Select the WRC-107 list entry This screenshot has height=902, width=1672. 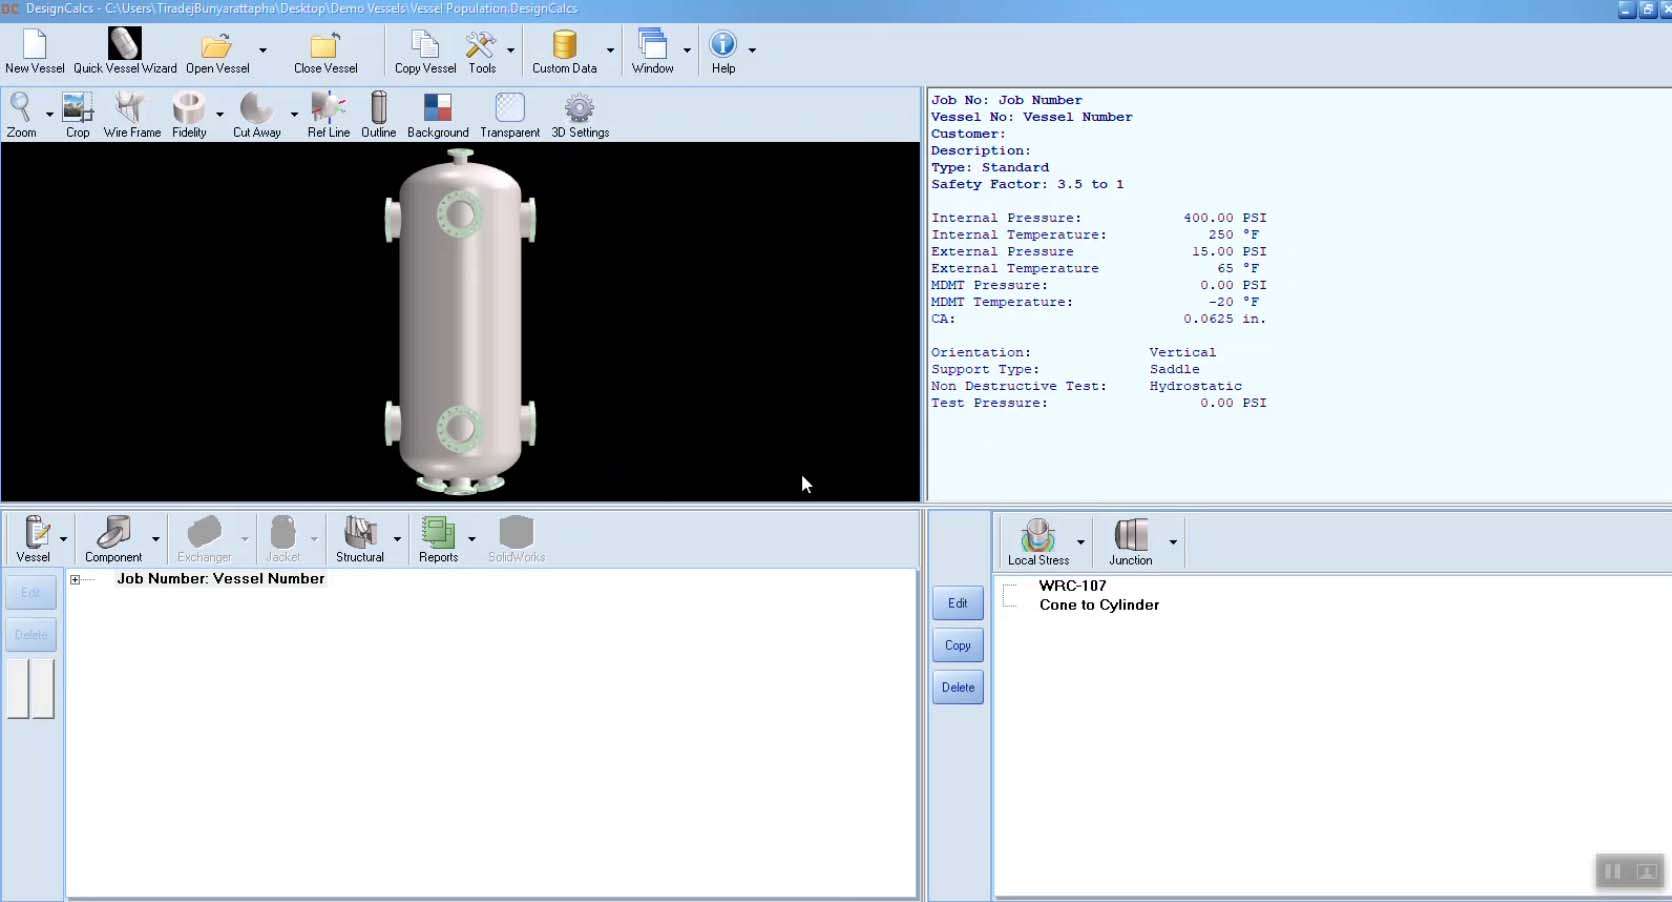pyautogui.click(x=1072, y=586)
